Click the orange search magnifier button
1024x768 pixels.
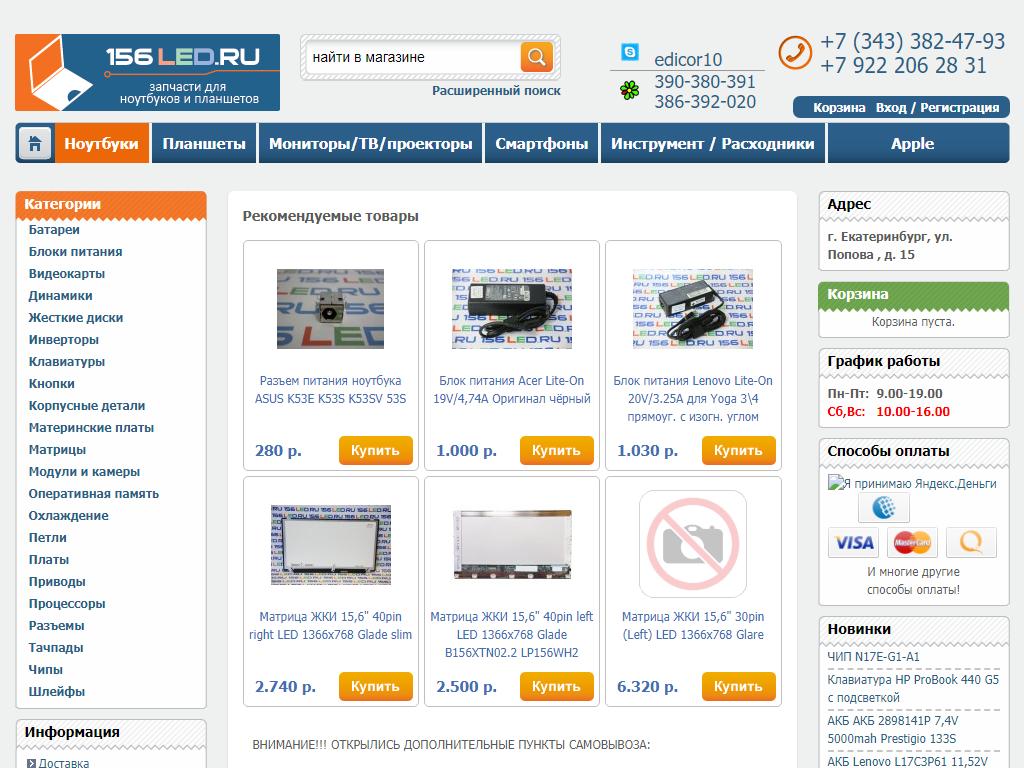click(x=537, y=57)
